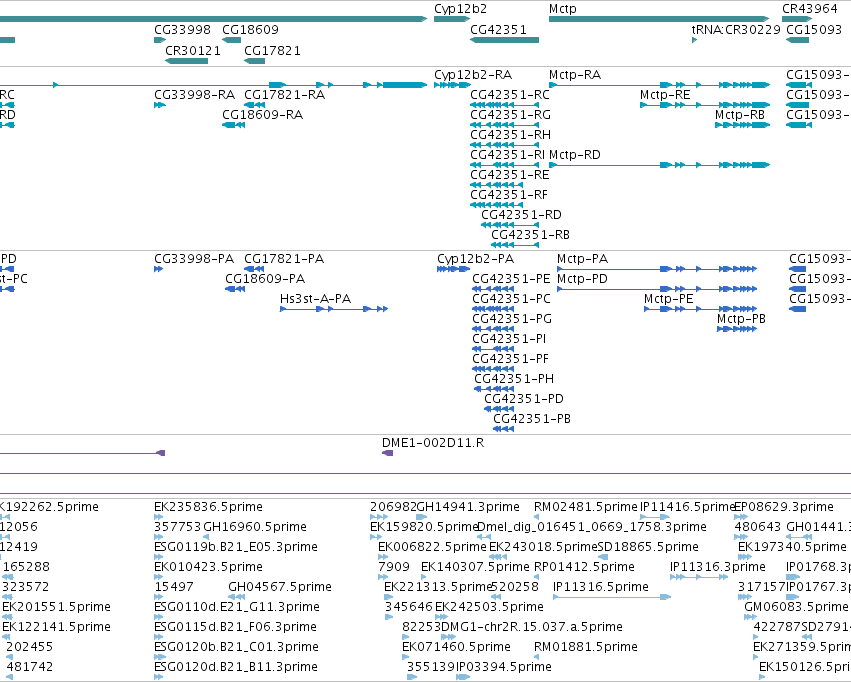Click the IP11316.3prime EST label
This screenshot has height=682, width=851.
point(717,568)
